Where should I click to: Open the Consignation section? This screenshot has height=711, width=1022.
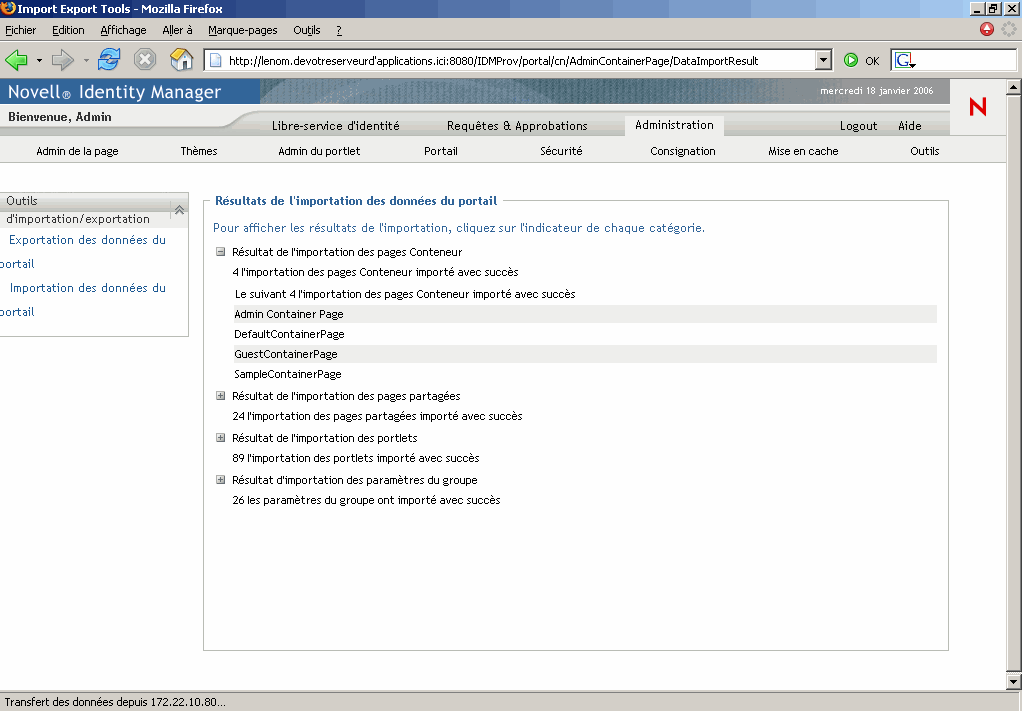682,151
